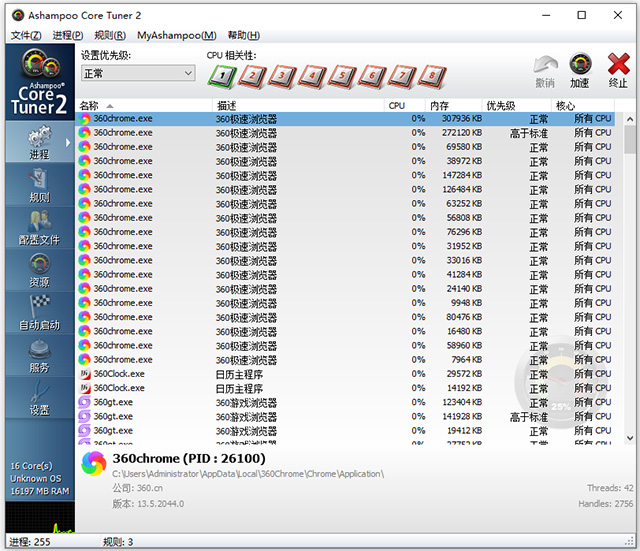Click the 360Clock.exe calendar icon in 29572 KB row
This screenshot has width=640, height=551.
pos(84,374)
